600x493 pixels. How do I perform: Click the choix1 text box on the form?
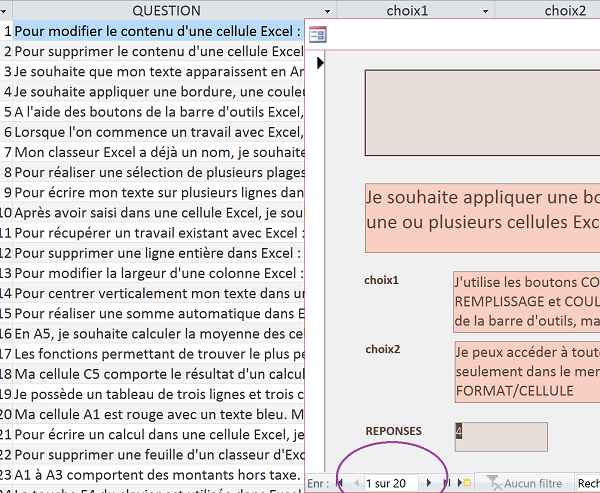click(527, 302)
